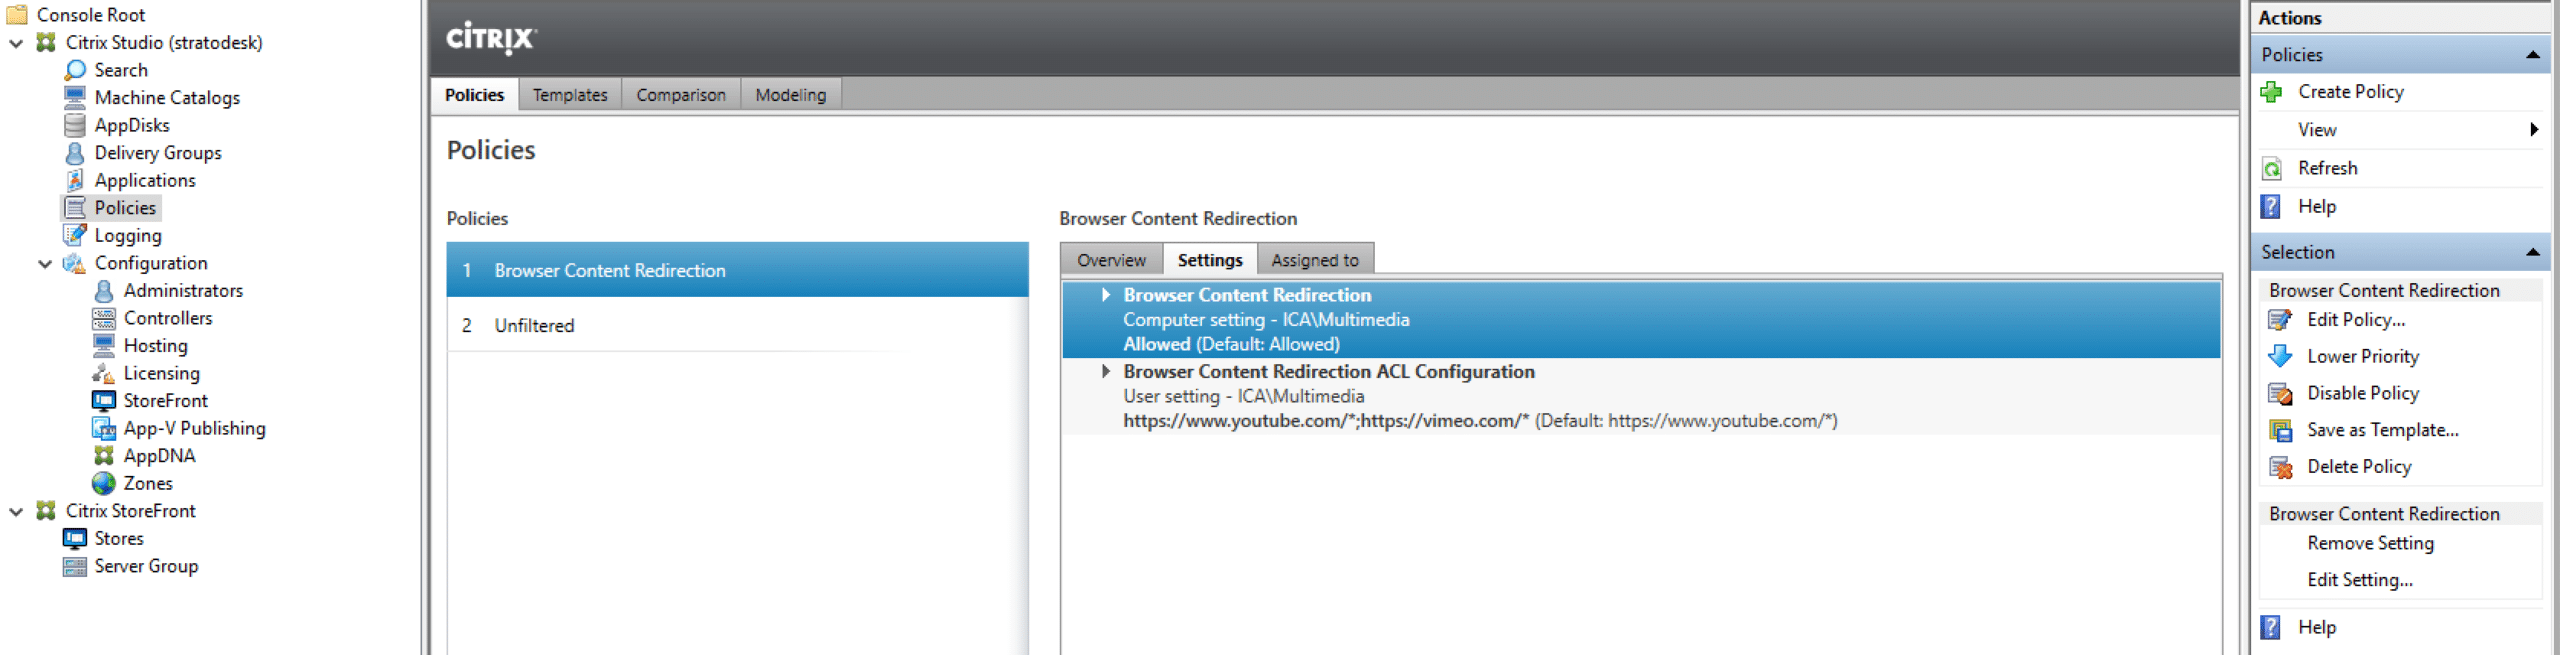Viewport: 2560px width, 655px height.
Task: Click the Citrix logo in the header
Action: coord(491,38)
